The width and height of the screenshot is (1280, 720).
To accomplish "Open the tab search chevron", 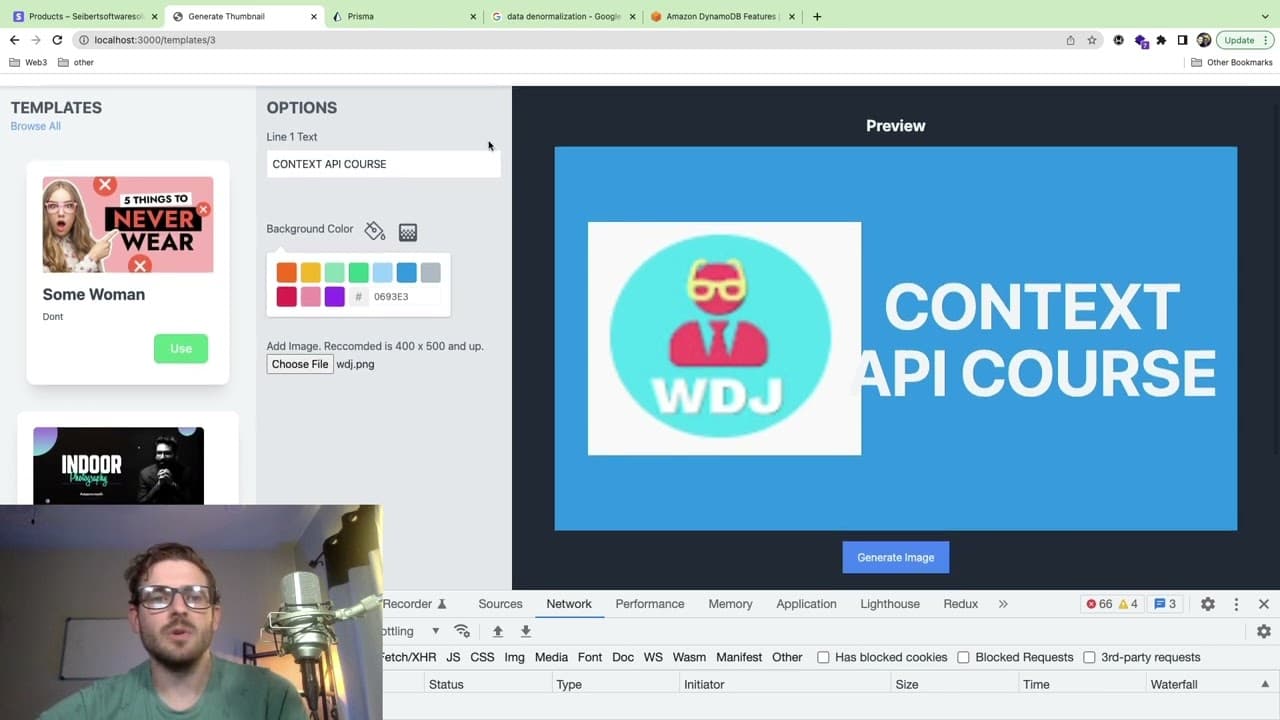I will coord(1266,16).
